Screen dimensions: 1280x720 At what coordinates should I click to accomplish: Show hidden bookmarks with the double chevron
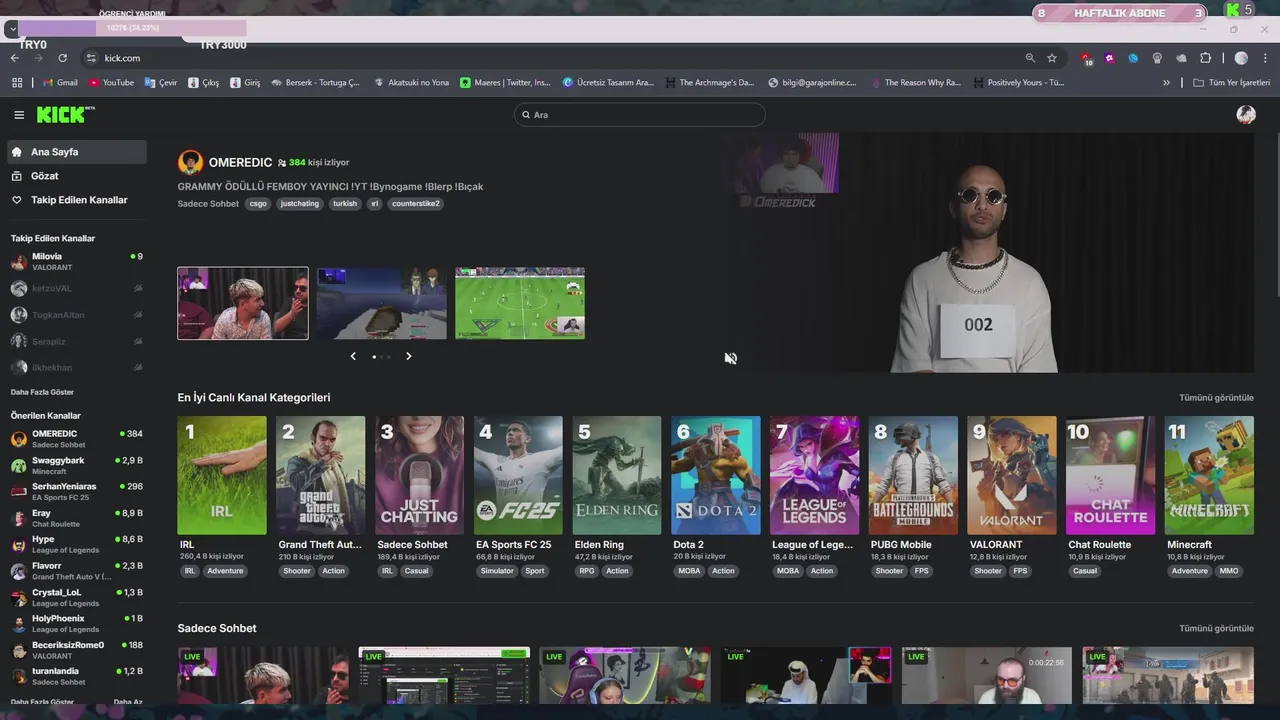(x=1166, y=83)
